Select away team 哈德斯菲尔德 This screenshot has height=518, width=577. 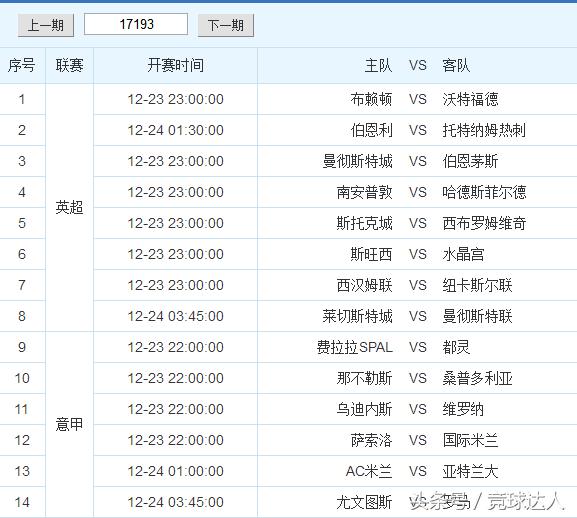point(484,192)
